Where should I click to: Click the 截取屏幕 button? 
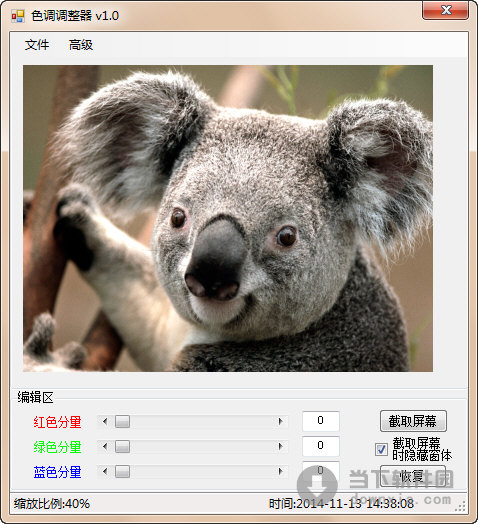pos(413,421)
